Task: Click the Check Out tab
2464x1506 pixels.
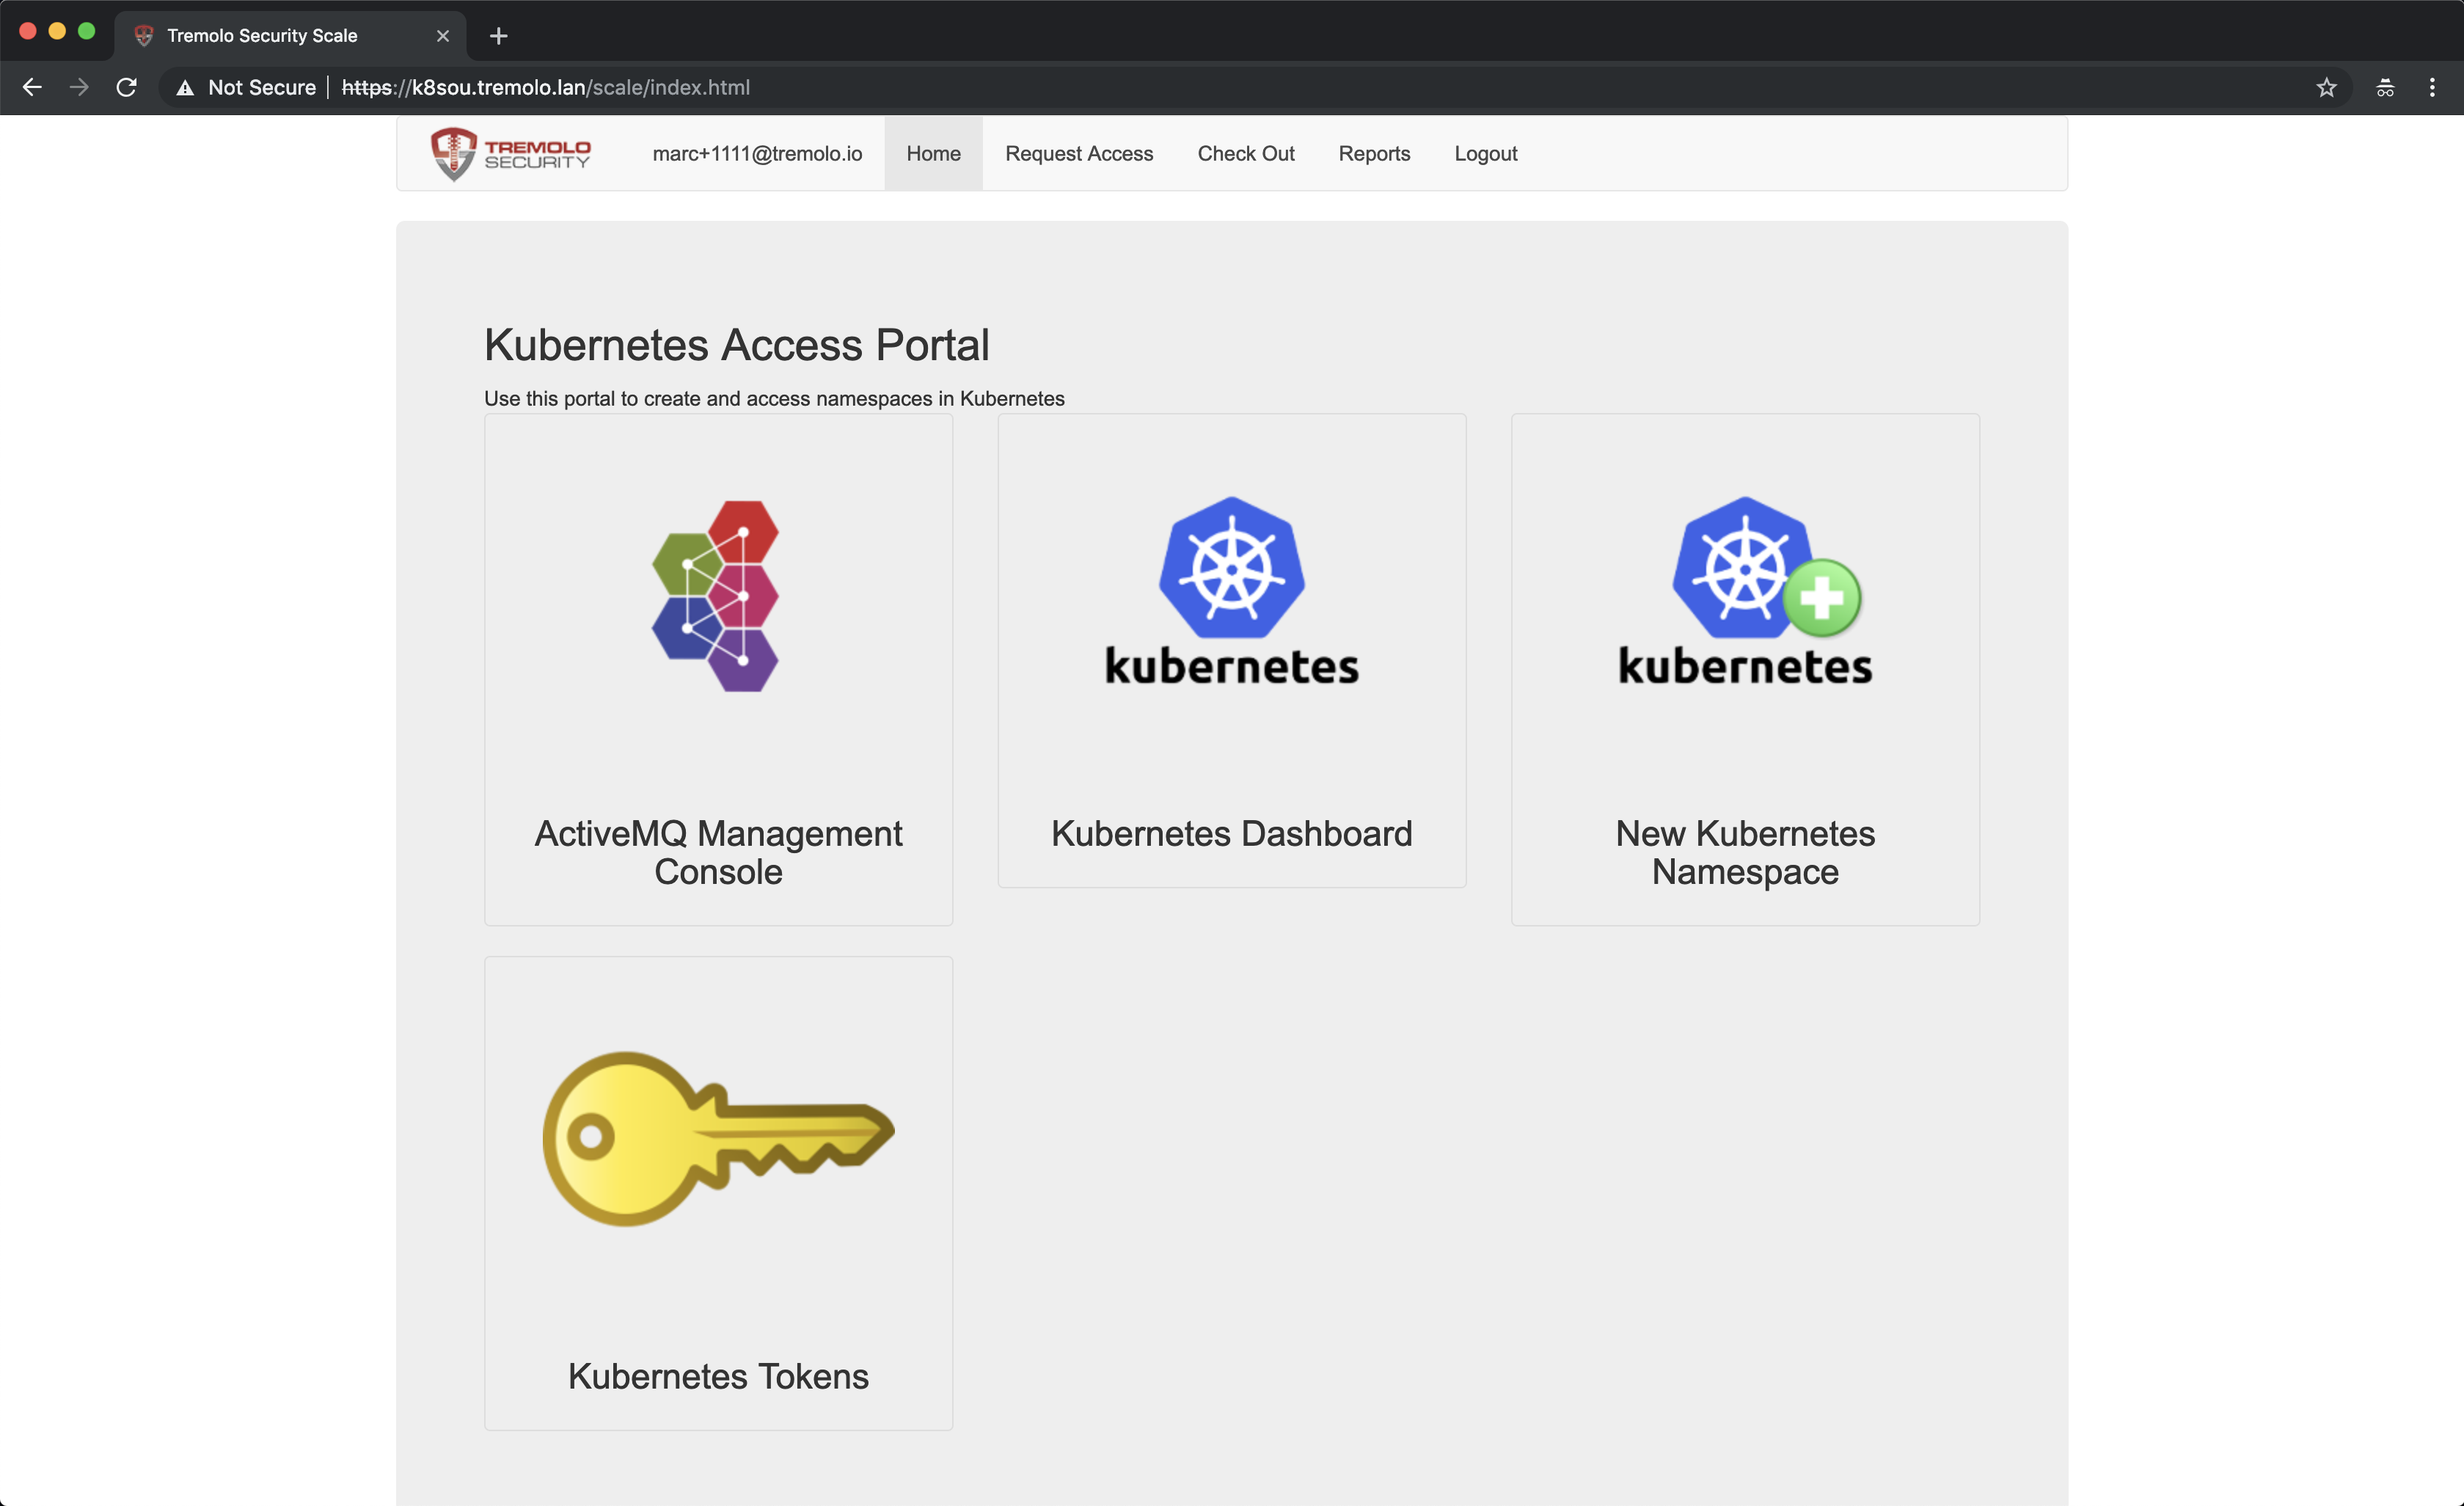Action: coord(1246,153)
